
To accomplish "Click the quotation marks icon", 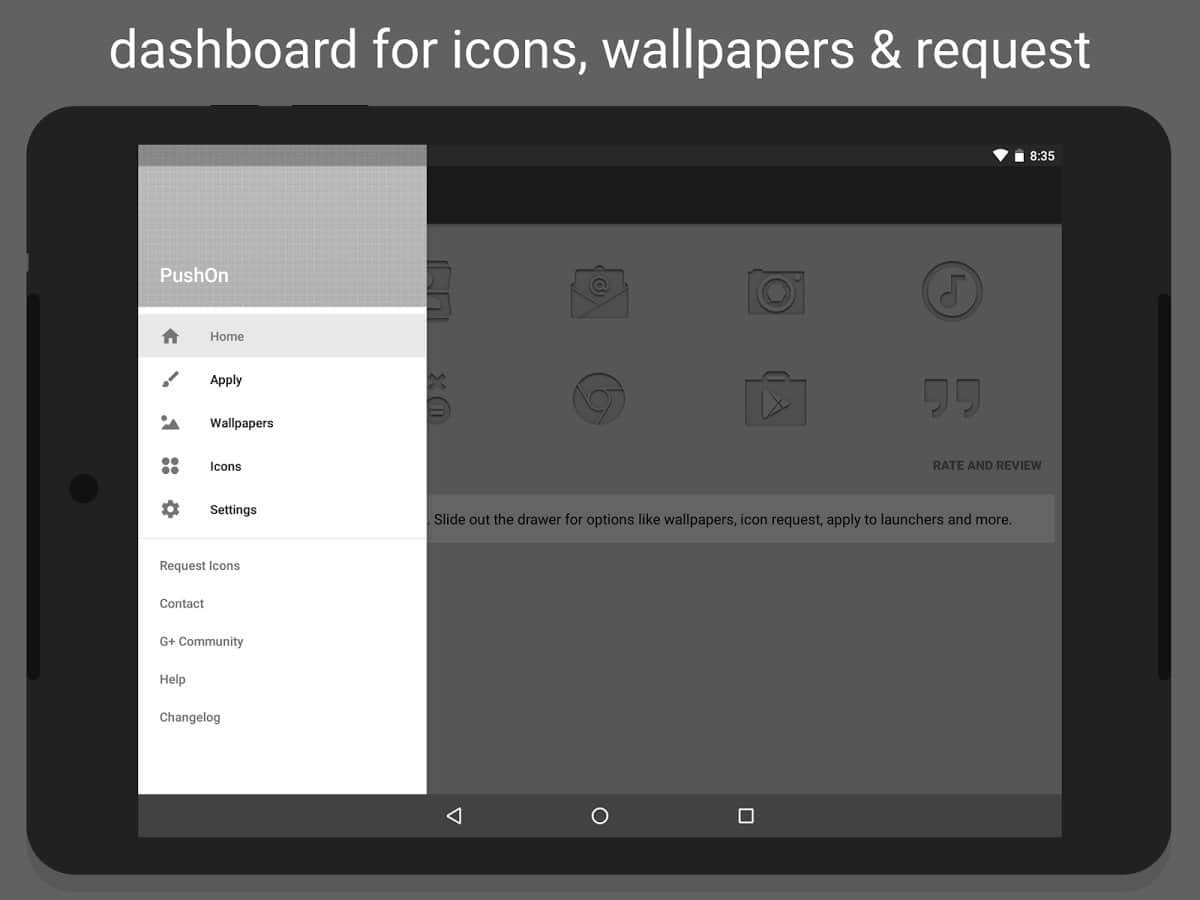I will click(951, 399).
